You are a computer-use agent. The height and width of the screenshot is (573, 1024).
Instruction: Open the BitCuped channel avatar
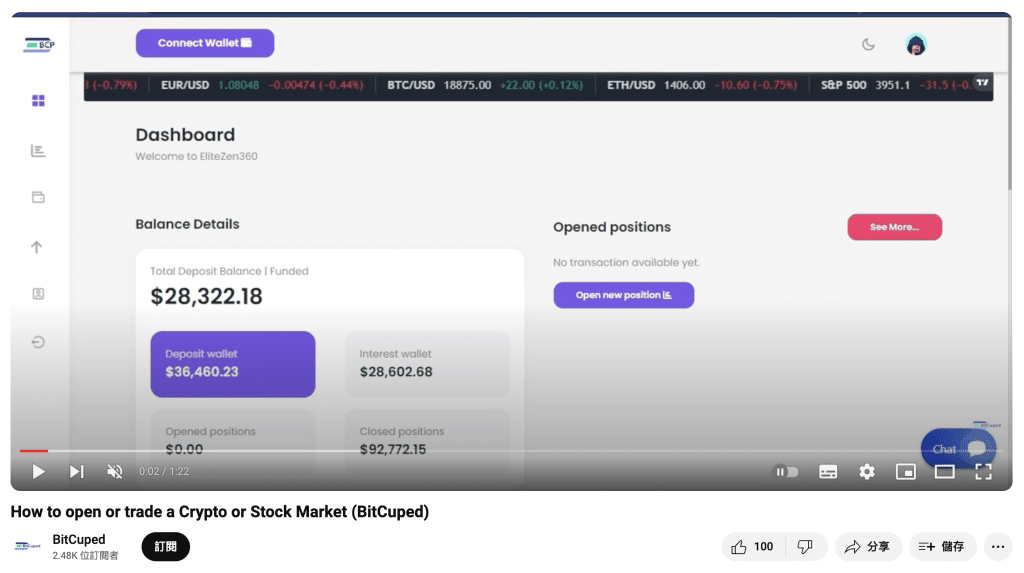[x=28, y=546]
